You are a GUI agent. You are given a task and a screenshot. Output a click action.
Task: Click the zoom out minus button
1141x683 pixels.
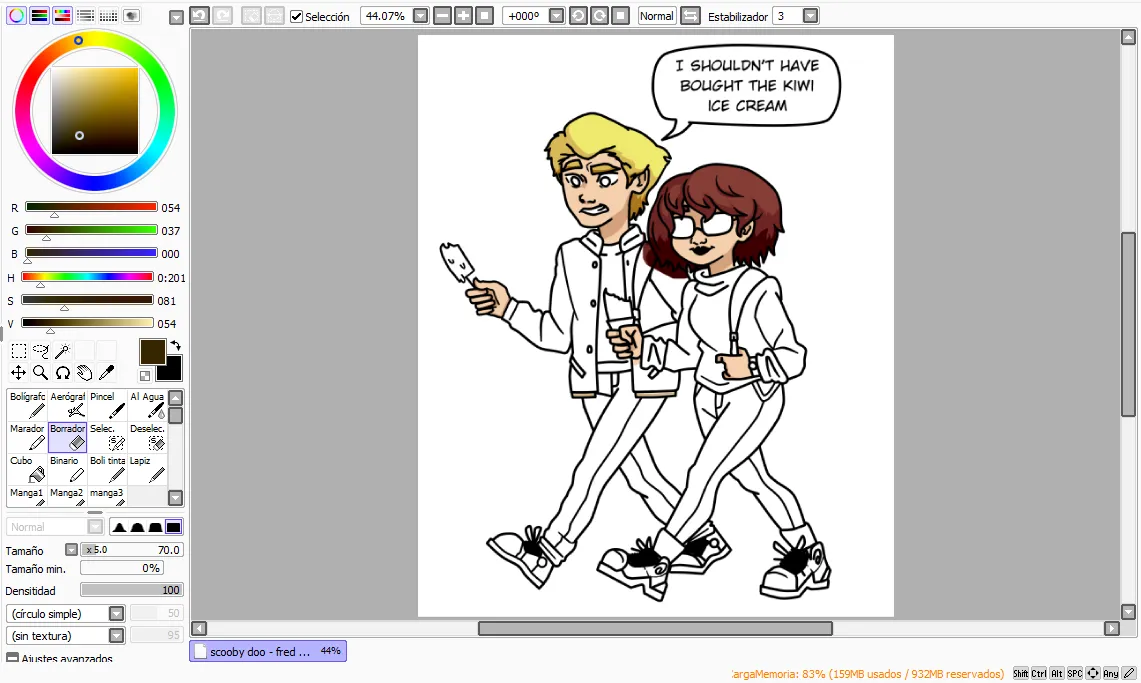(x=442, y=16)
